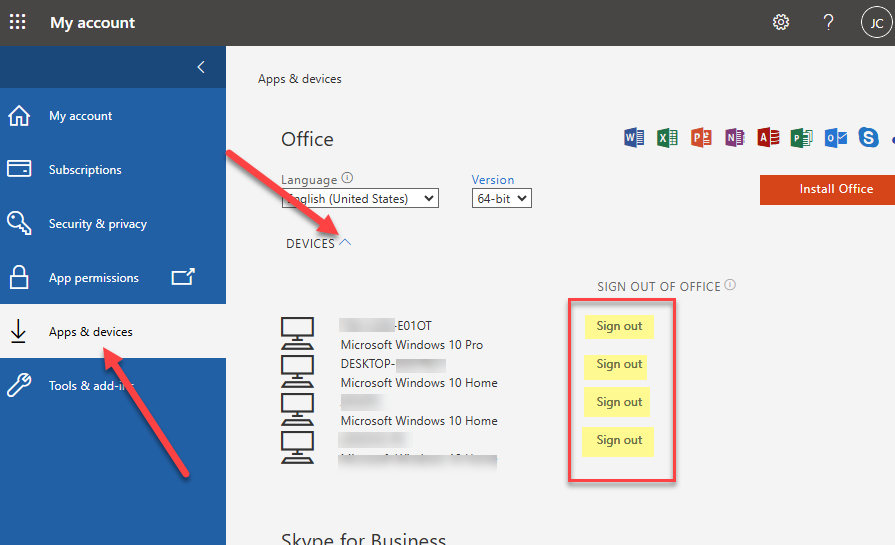Open Security & privacy section
Image resolution: width=895 pixels, height=545 pixels.
[x=113, y=224]
